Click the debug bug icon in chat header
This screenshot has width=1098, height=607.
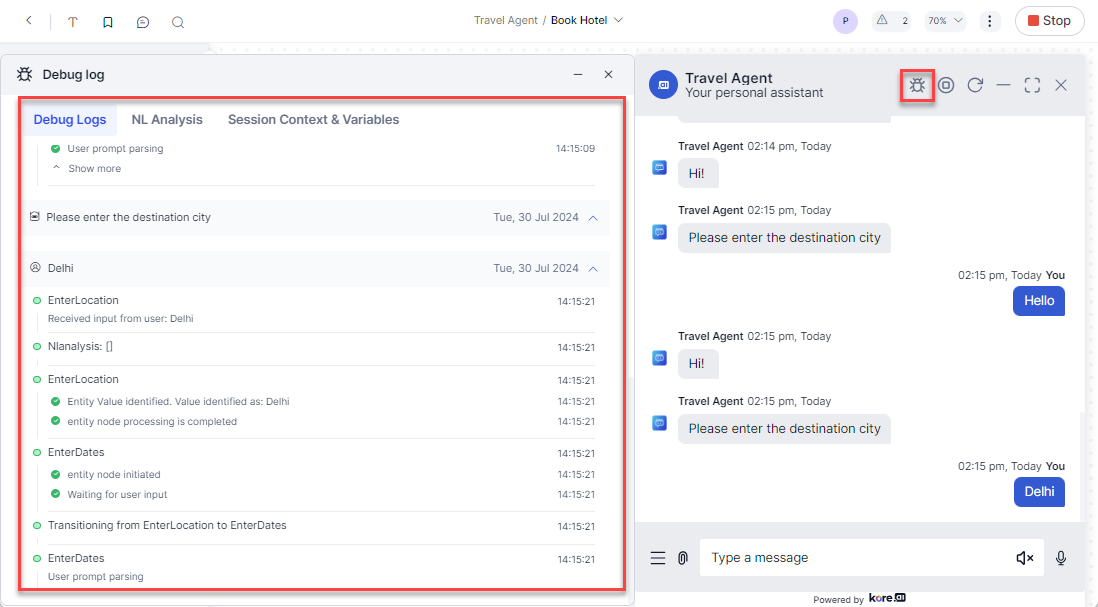917,86
